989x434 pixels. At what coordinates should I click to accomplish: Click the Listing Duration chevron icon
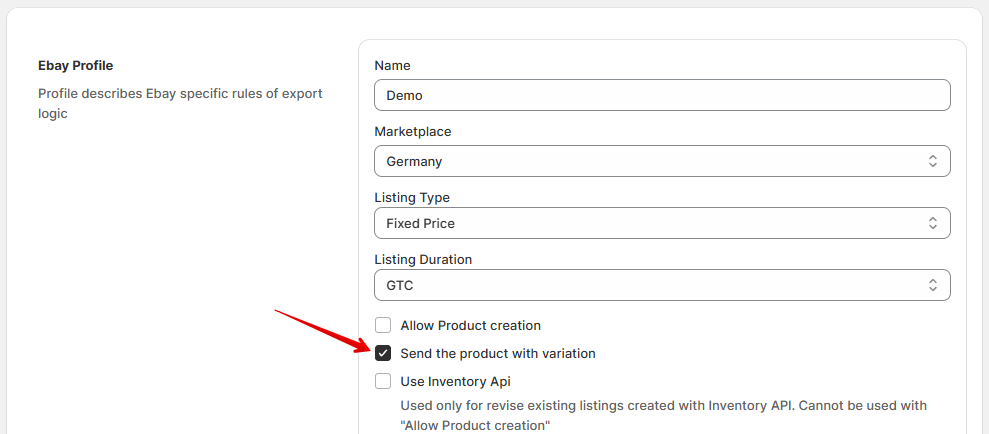pos(932,285)
